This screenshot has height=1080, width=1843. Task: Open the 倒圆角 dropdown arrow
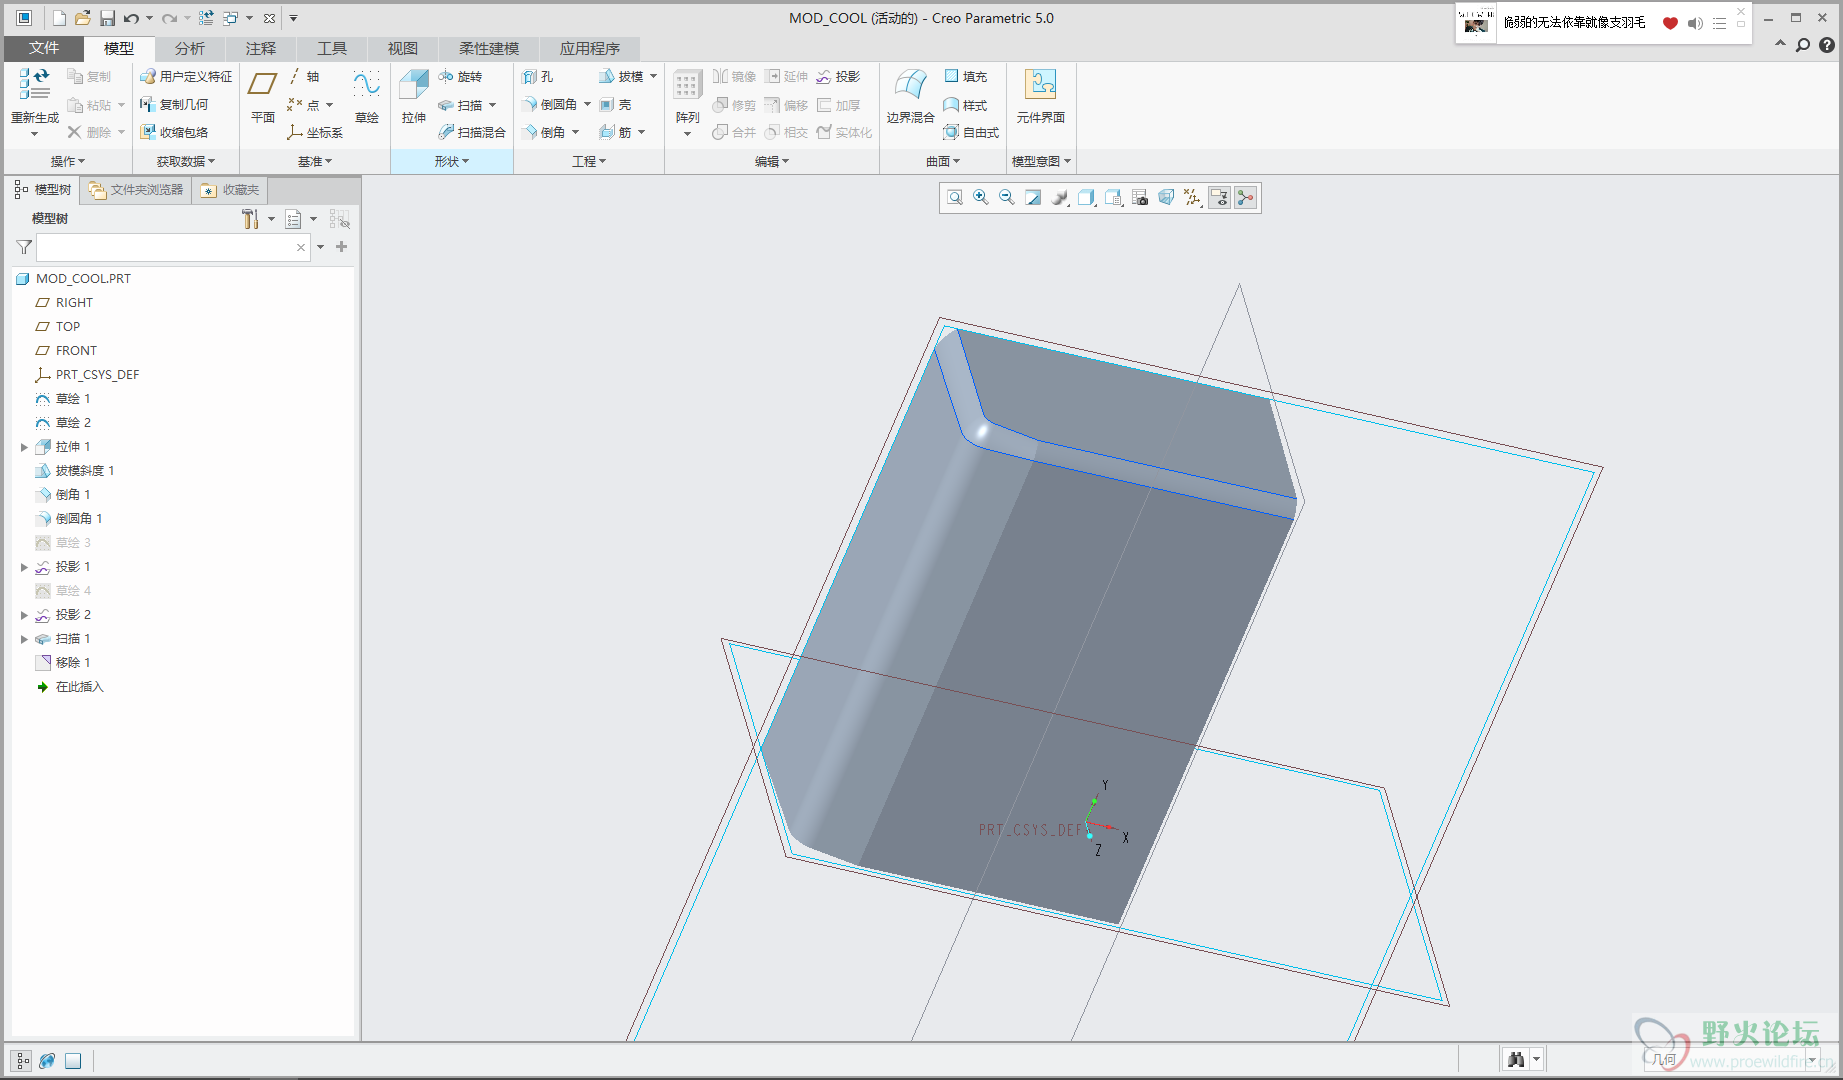pyautogui.click(x=587, y=104)
